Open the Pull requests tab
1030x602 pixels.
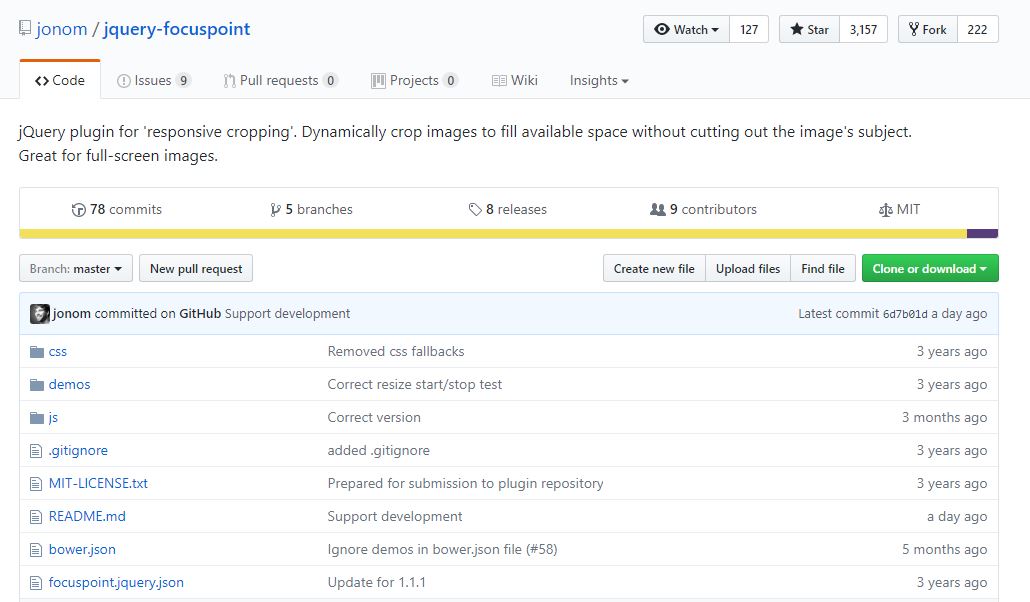280,80
